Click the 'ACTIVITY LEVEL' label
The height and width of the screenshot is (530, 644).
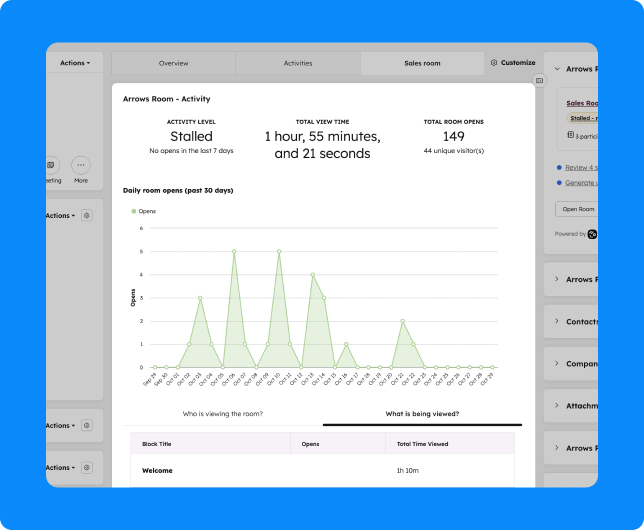coord(191,122)
